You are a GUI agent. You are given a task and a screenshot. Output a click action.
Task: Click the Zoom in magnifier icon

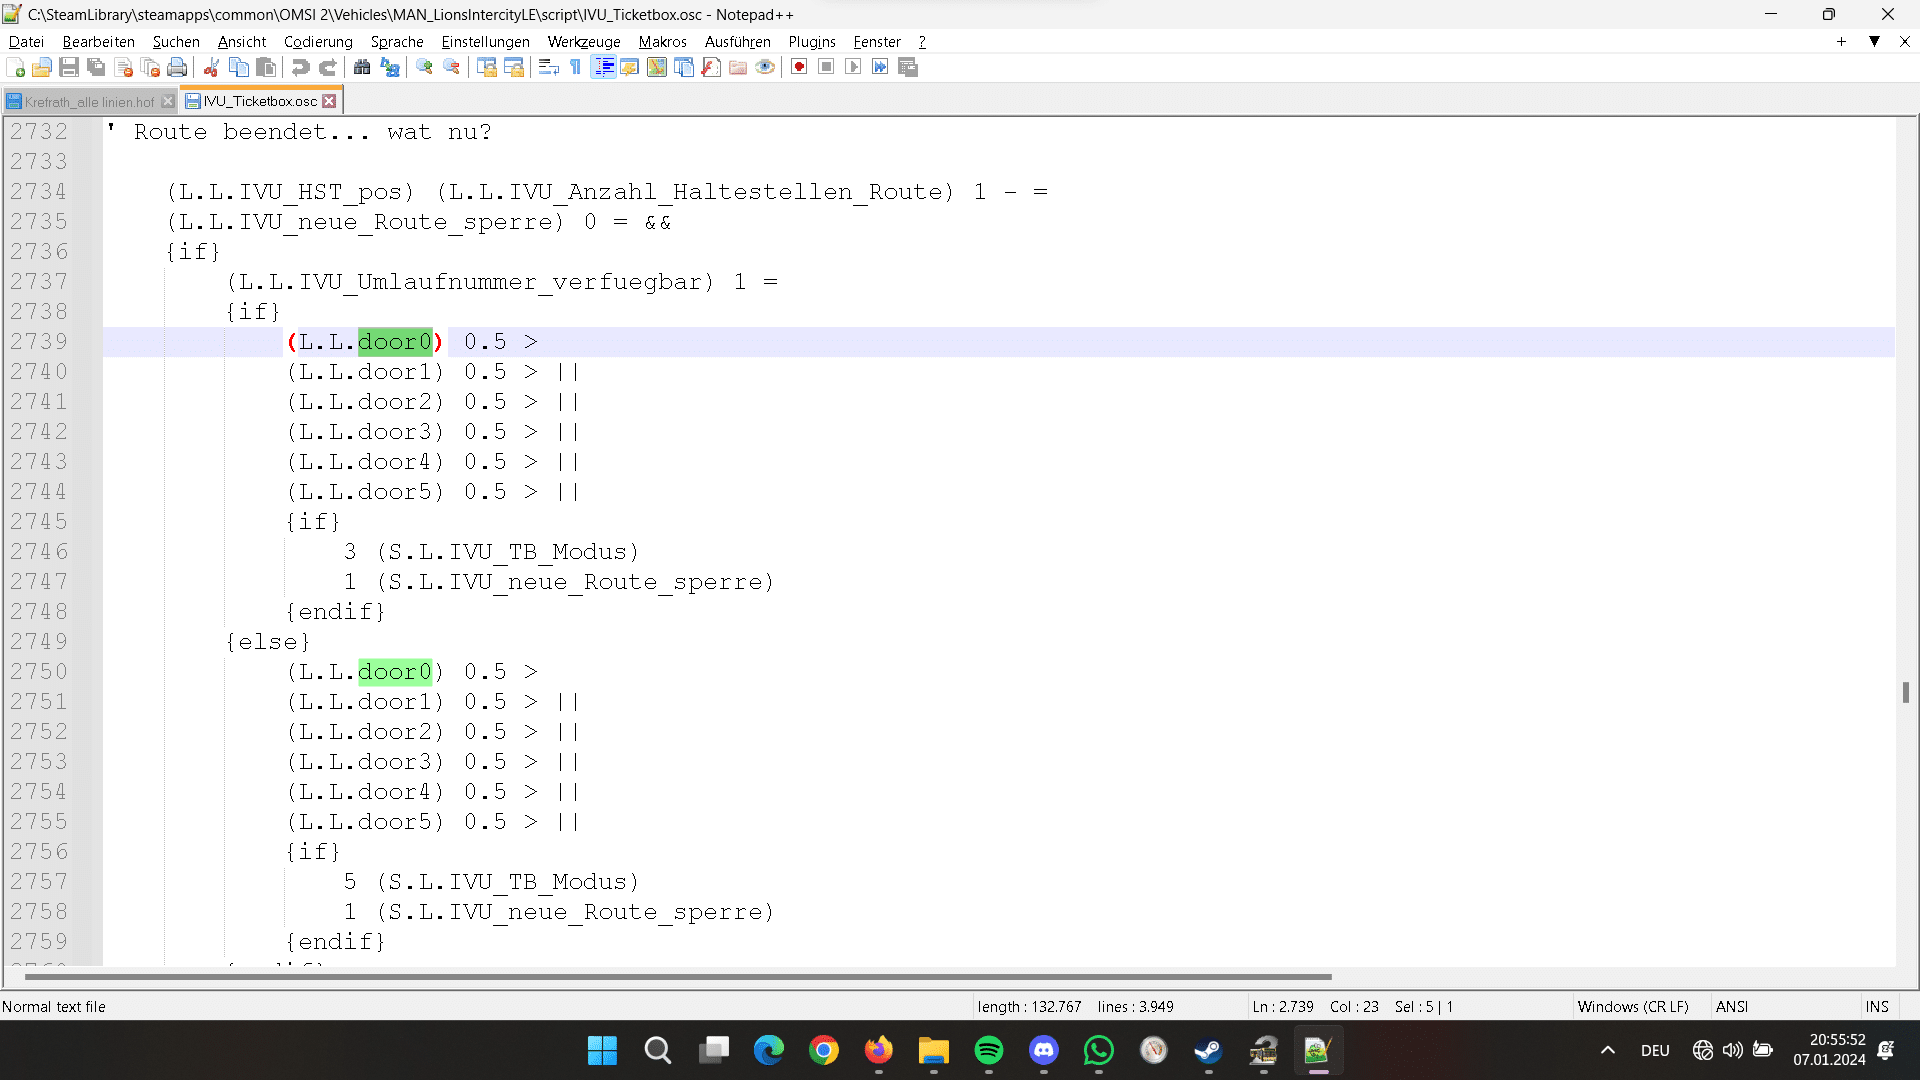[425, 67]
